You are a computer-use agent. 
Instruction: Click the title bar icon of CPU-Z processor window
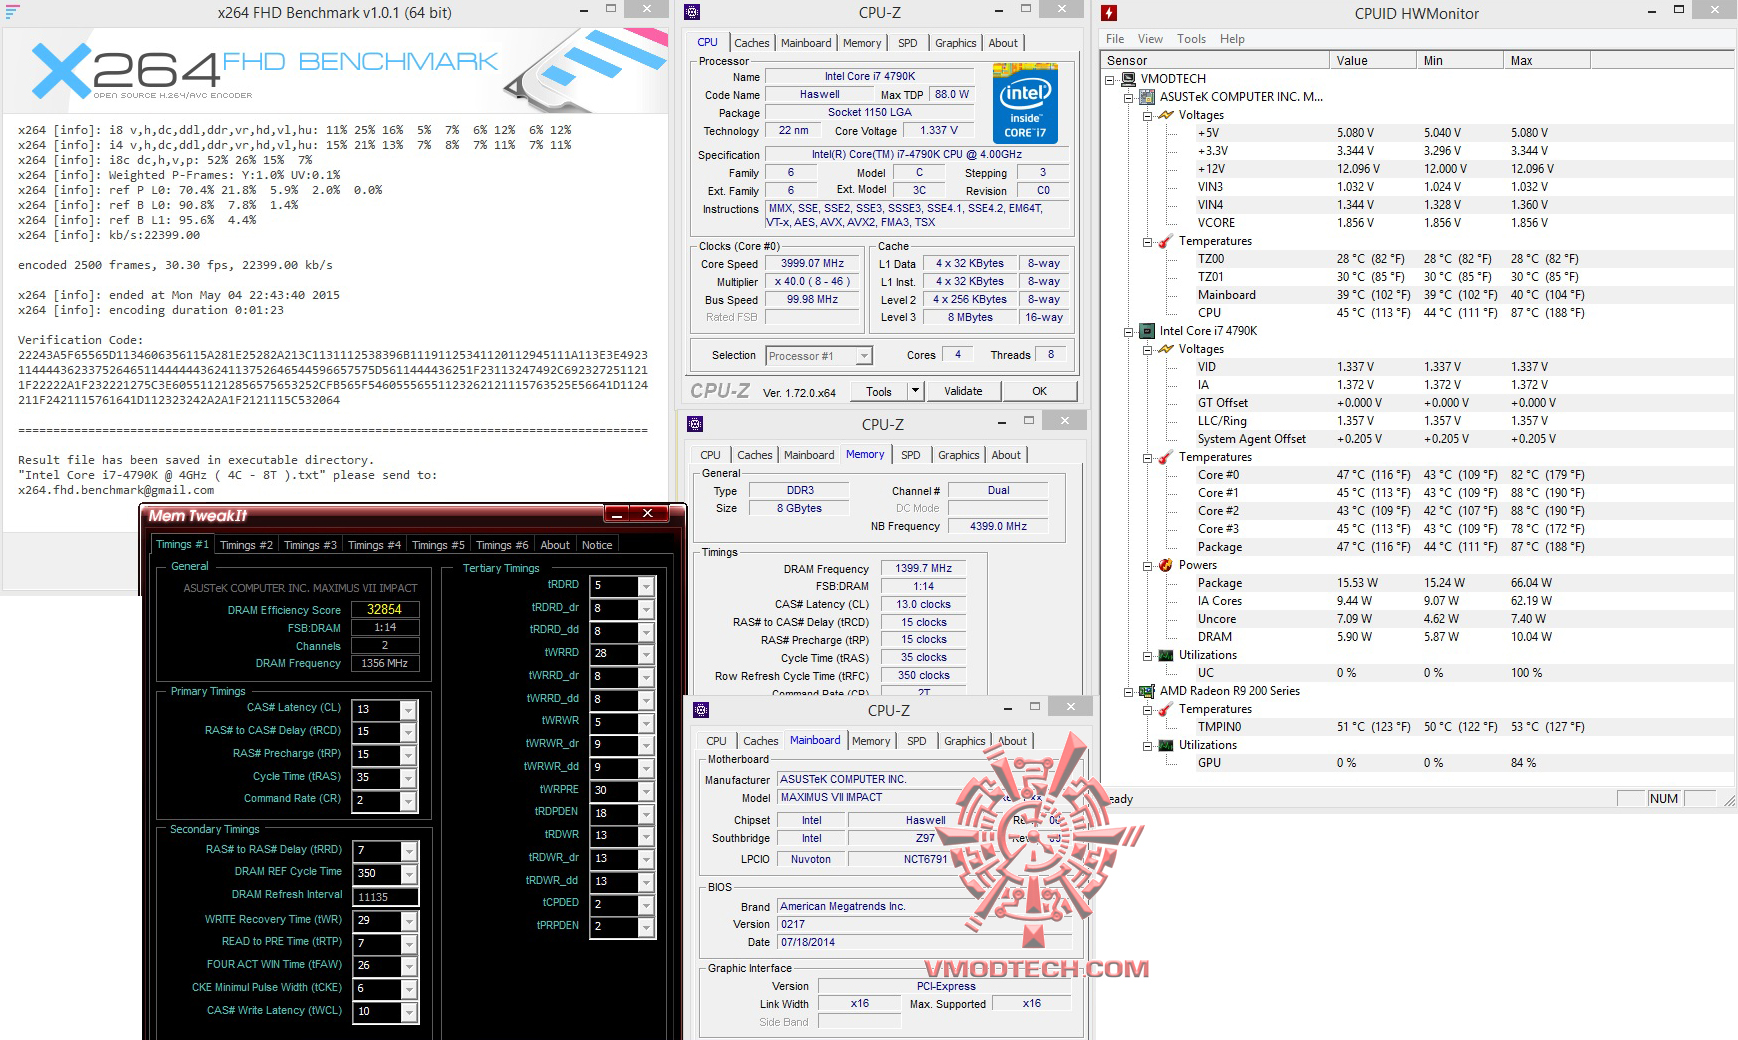click(692, 12)
